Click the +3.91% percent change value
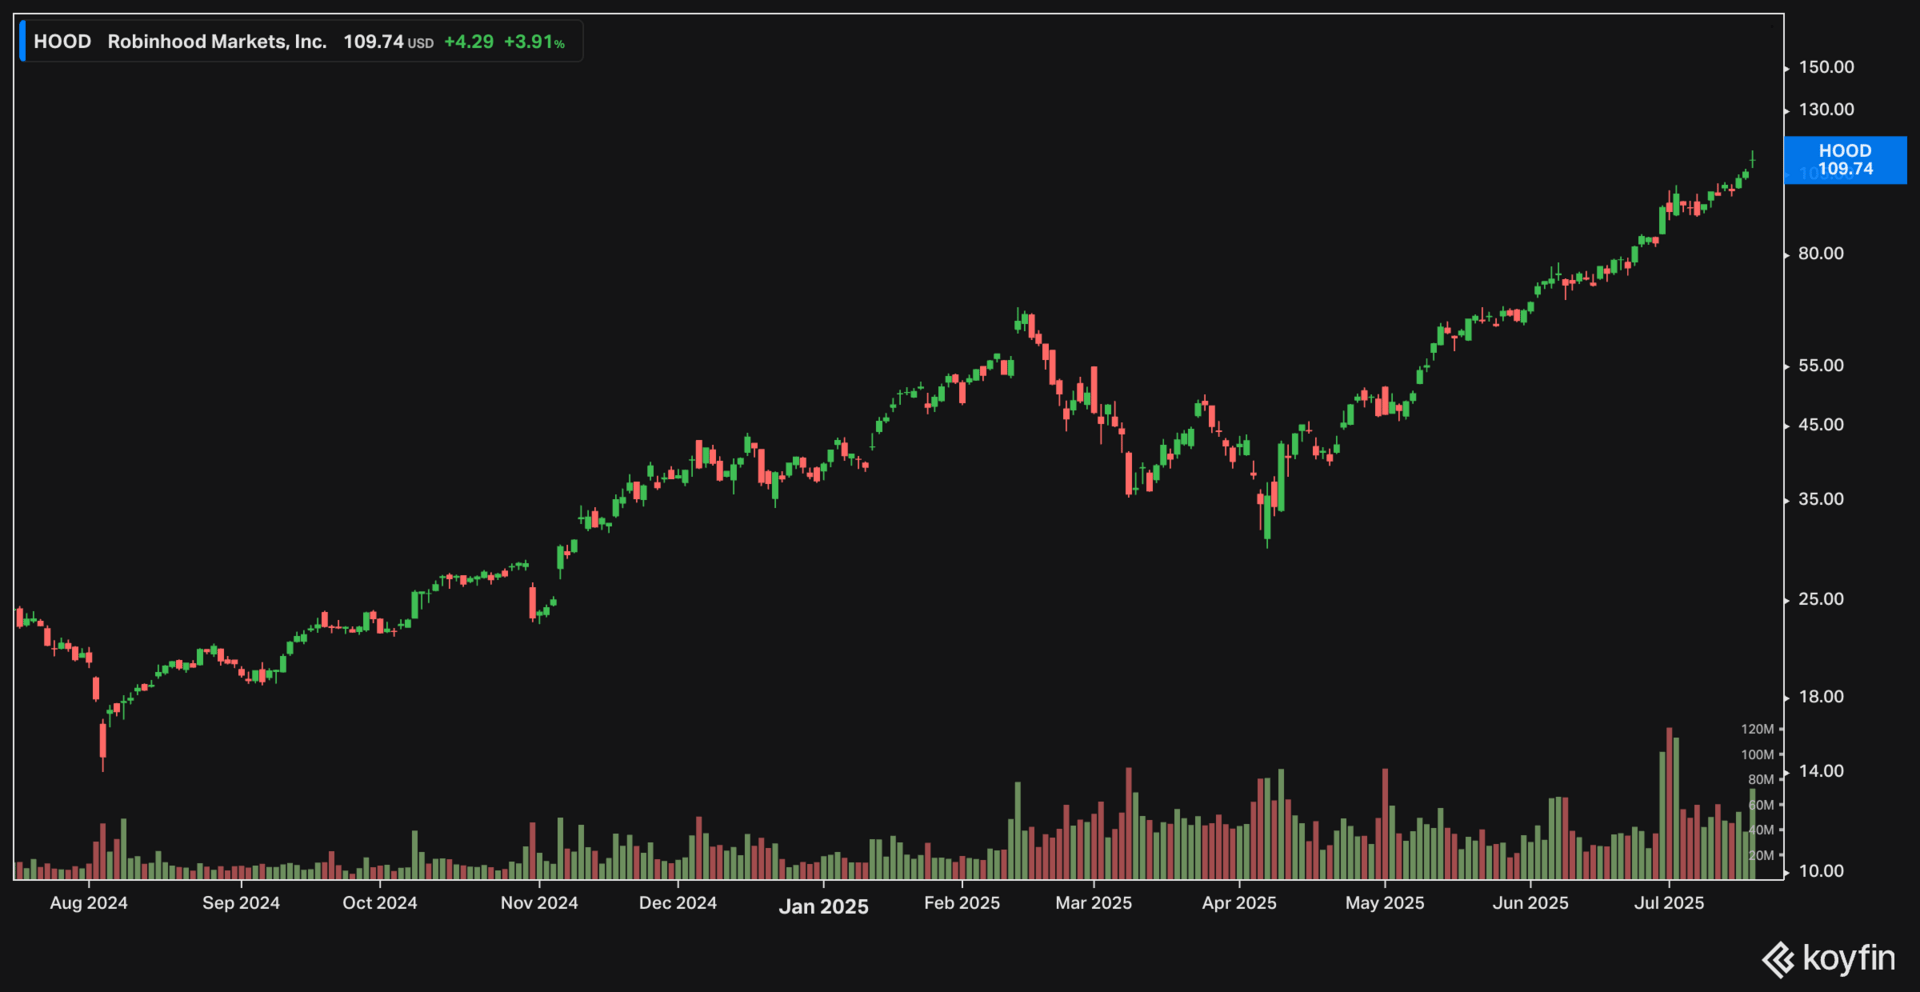 tap(534, 42)
